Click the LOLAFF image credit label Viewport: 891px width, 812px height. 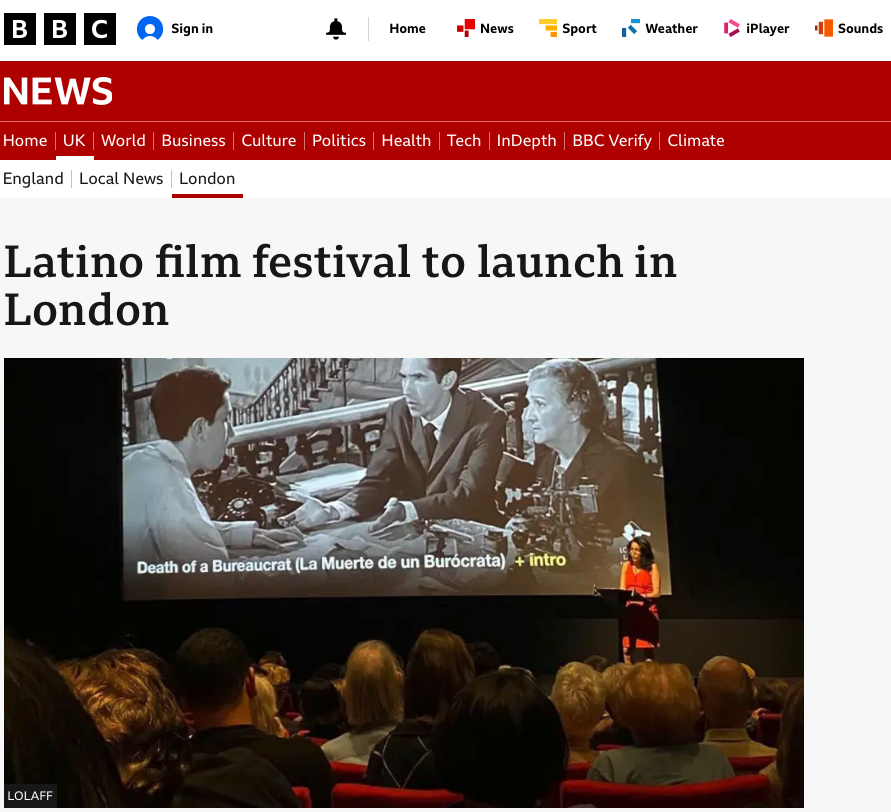pos(30,796)
